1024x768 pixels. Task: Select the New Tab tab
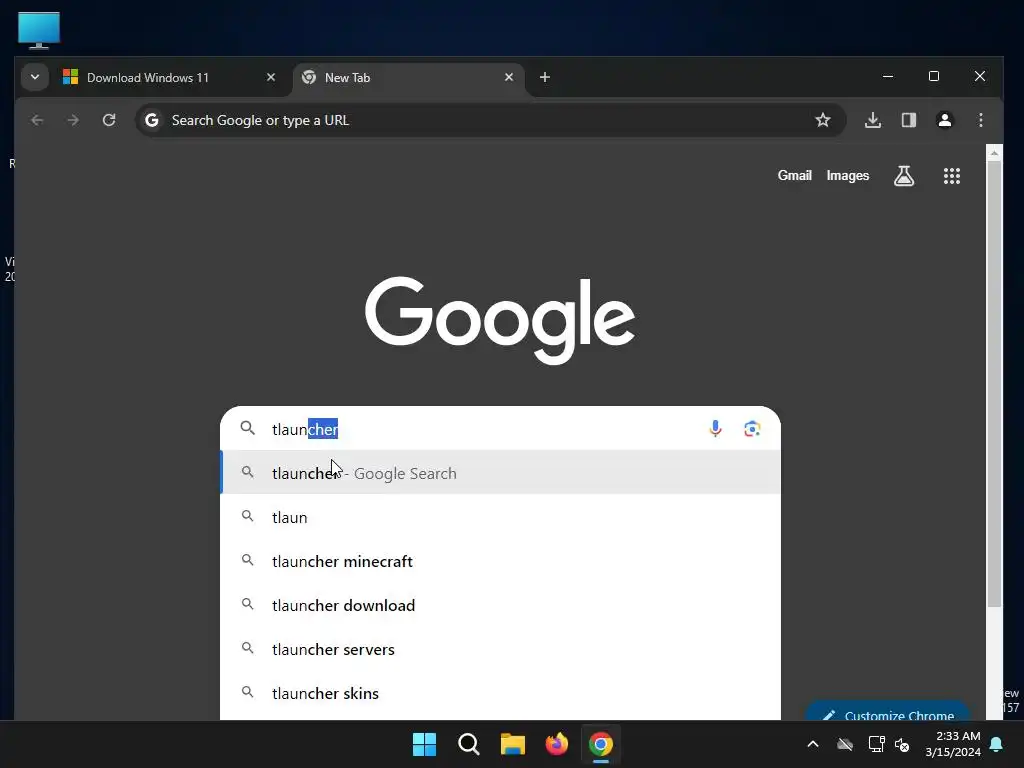pos(409,78)
